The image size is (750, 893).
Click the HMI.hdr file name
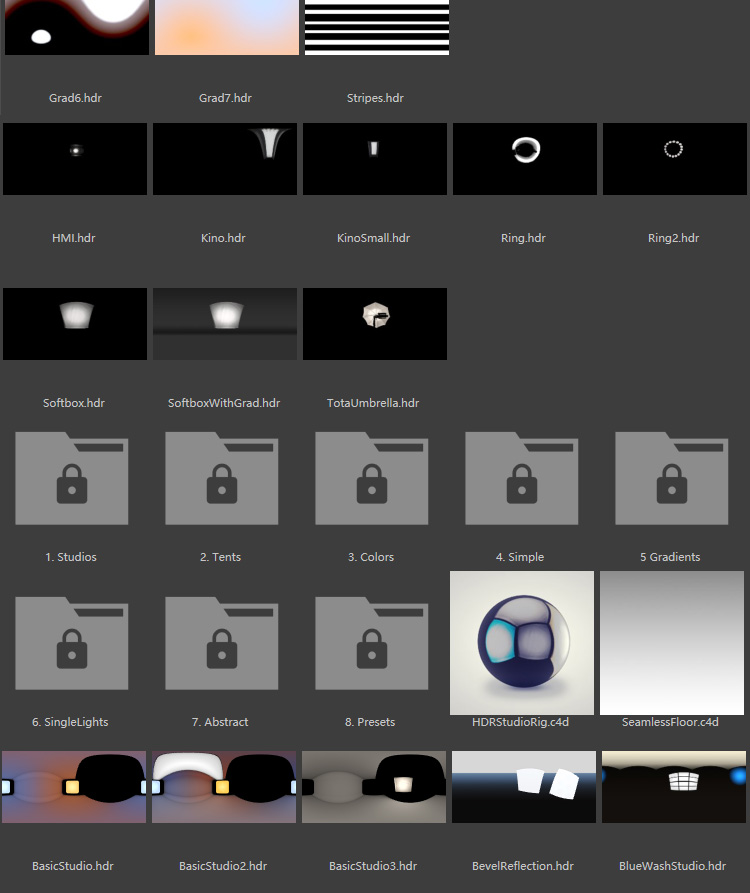point(73,238)
